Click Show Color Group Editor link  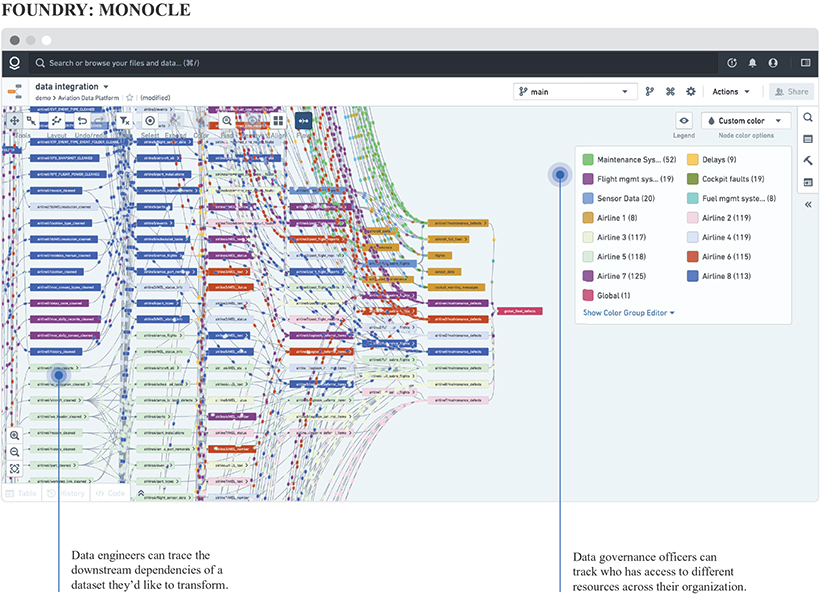[x=629, y=313]
